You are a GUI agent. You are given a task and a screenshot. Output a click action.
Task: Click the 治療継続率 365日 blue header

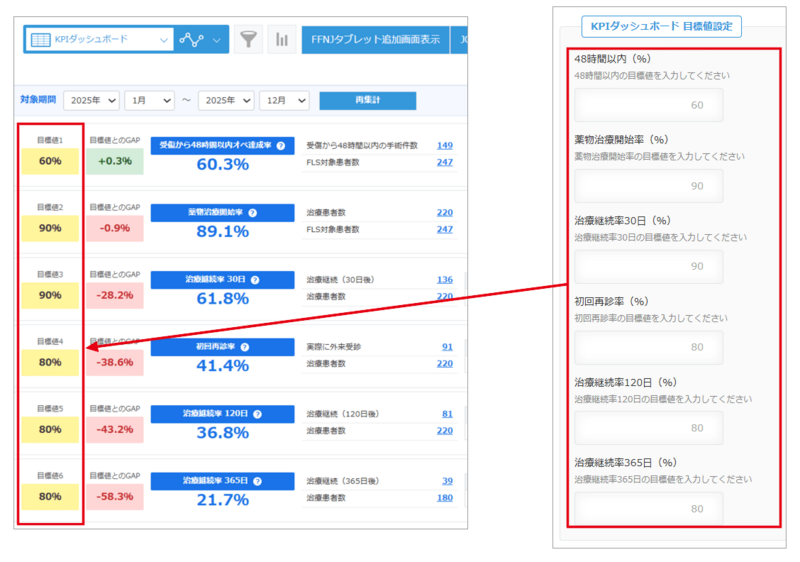pos(222,481)
